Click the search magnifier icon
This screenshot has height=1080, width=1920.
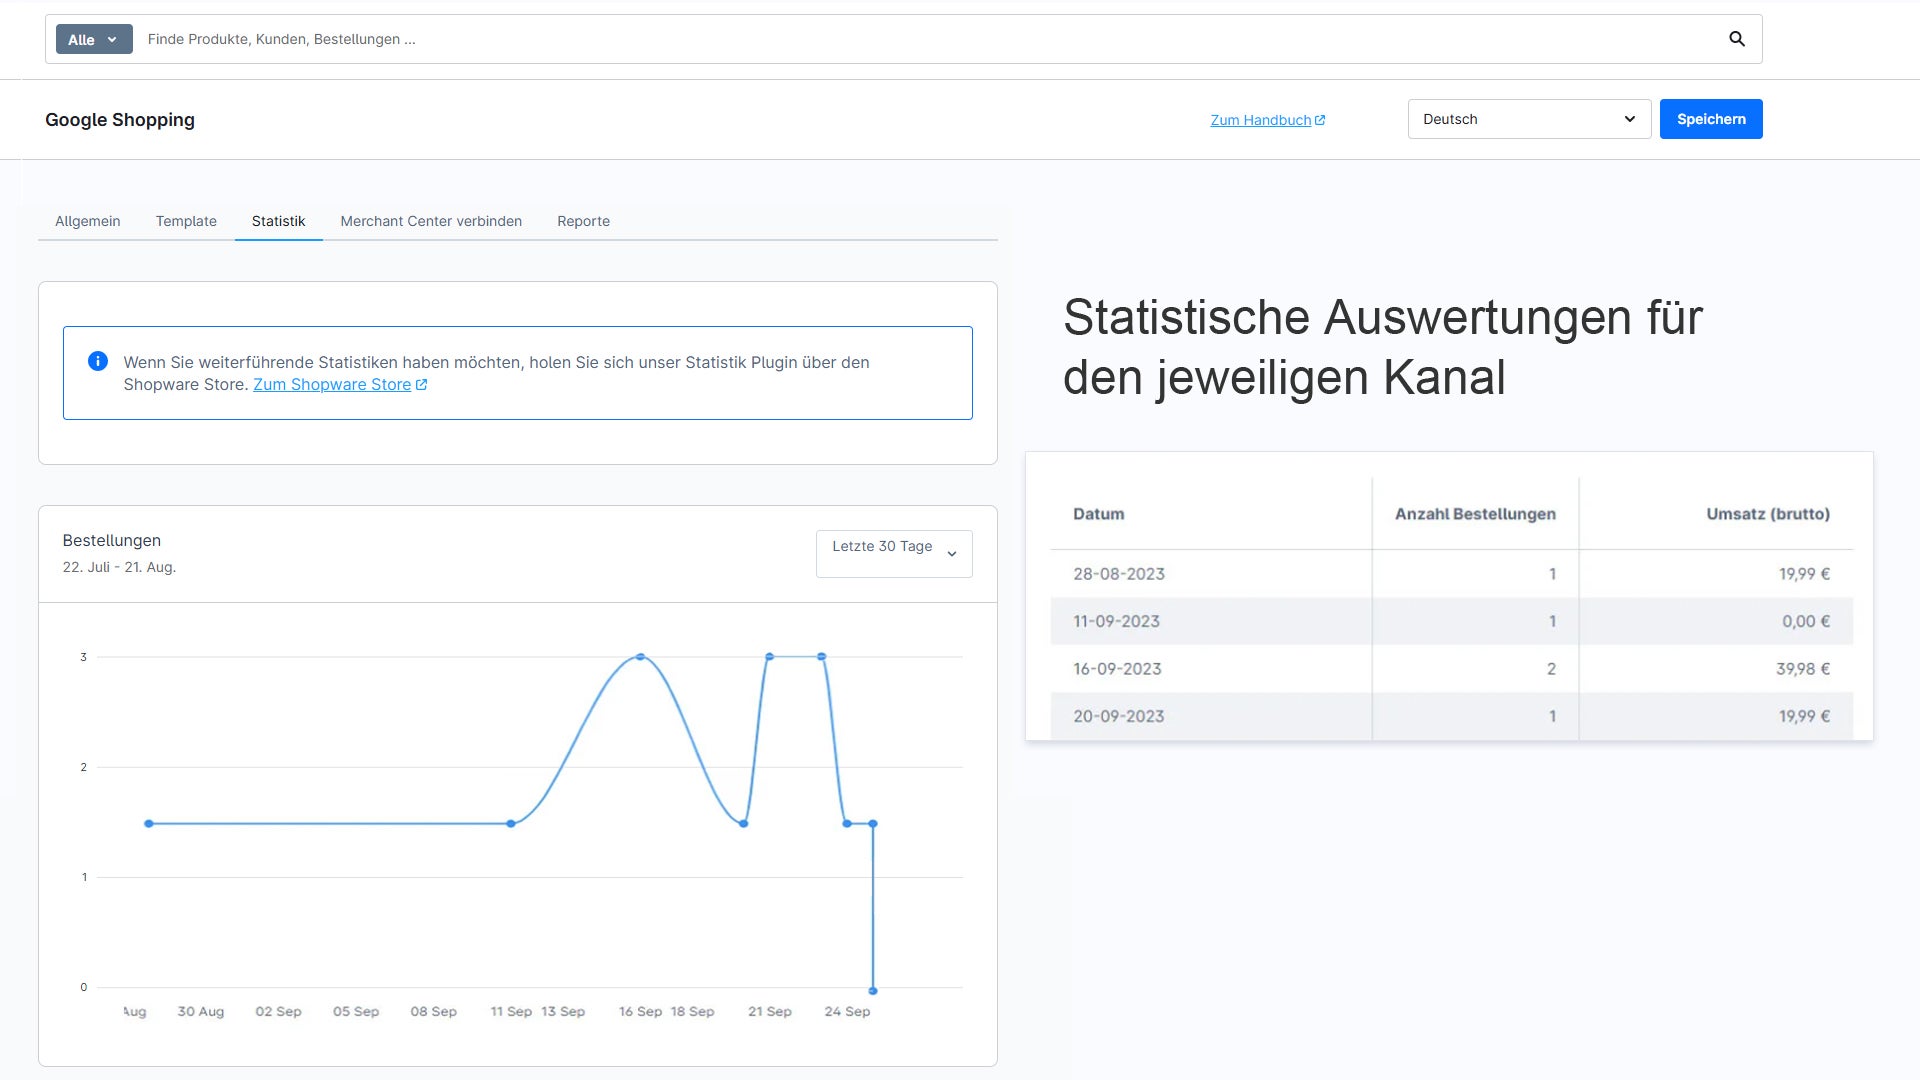point(1737,39)
